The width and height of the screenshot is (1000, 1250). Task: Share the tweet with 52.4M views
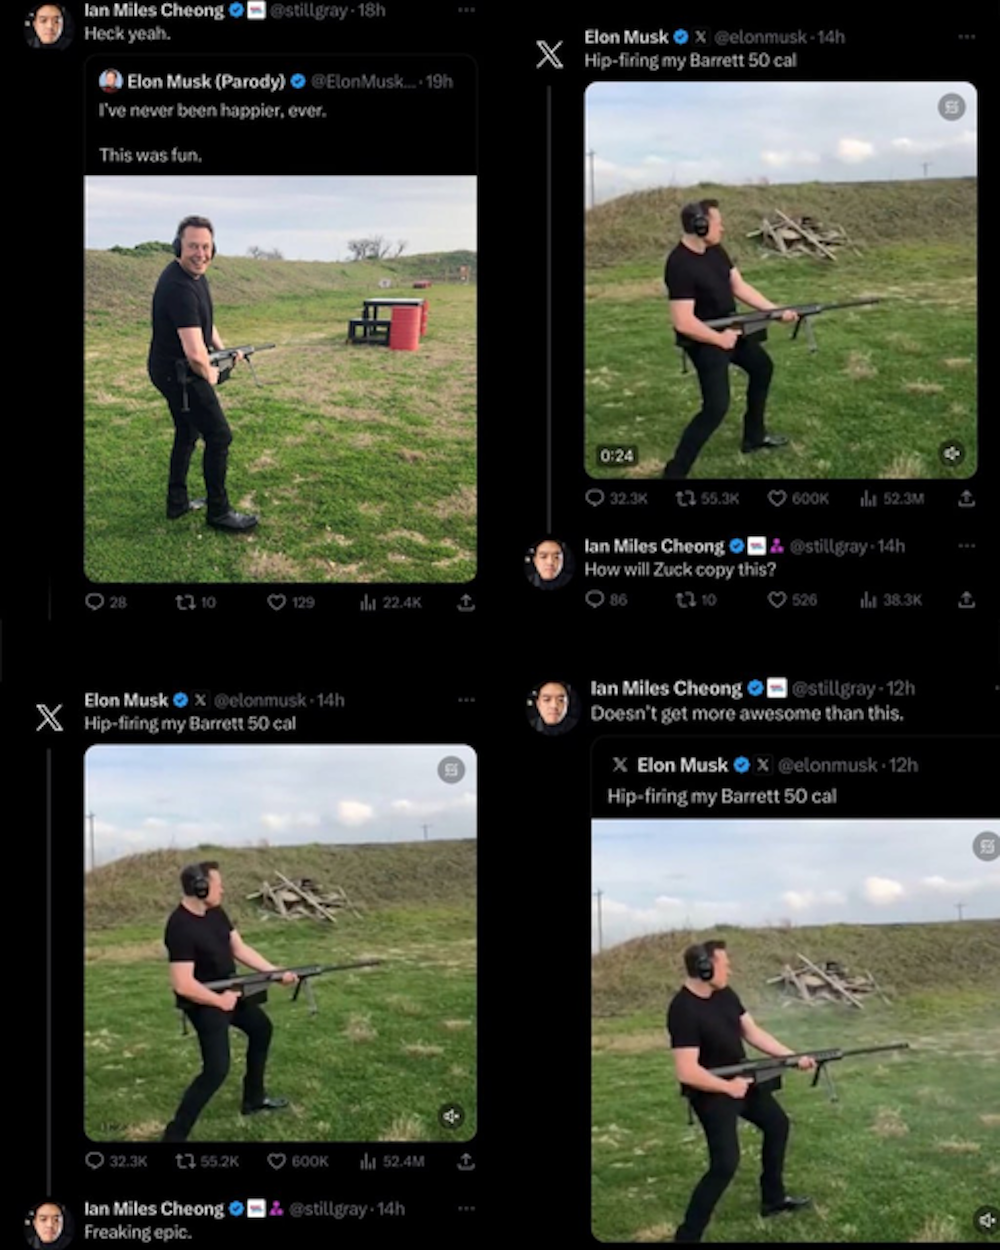pos(466,1161)
